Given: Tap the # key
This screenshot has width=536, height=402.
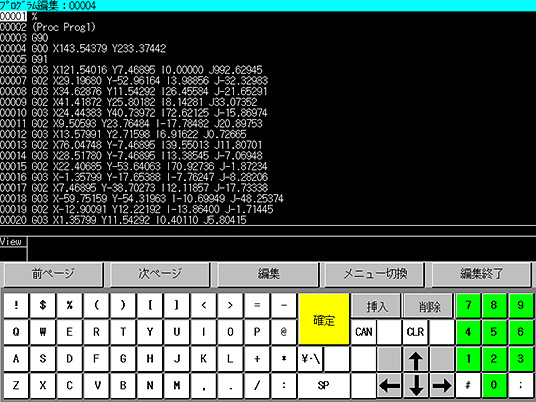Looking at the screenshot, I should (468, 386).
